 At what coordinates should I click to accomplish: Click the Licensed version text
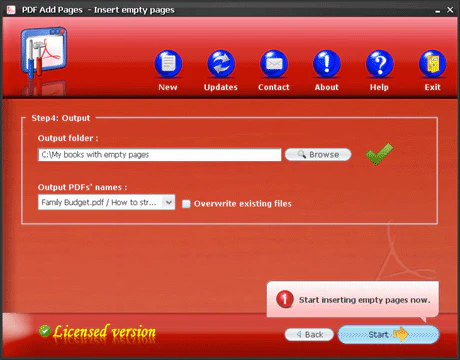click(104, 332)
